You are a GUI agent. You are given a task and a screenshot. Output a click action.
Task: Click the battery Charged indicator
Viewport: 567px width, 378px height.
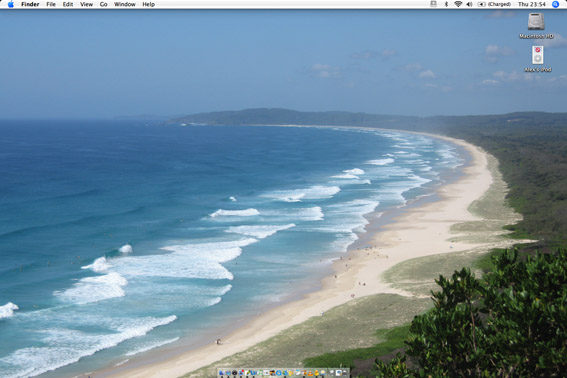tap(494, 4)
